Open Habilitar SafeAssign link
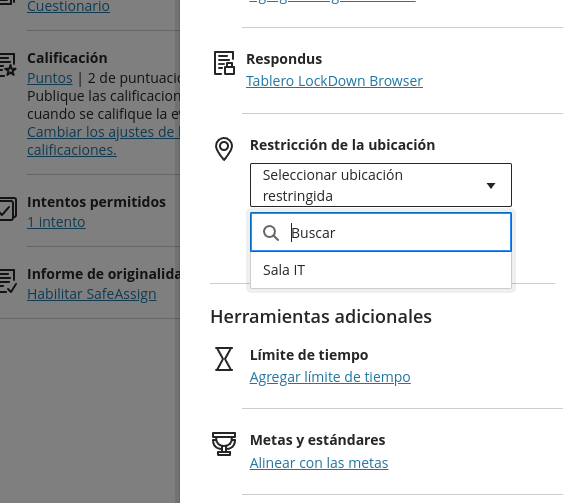 tap(92, 294)
